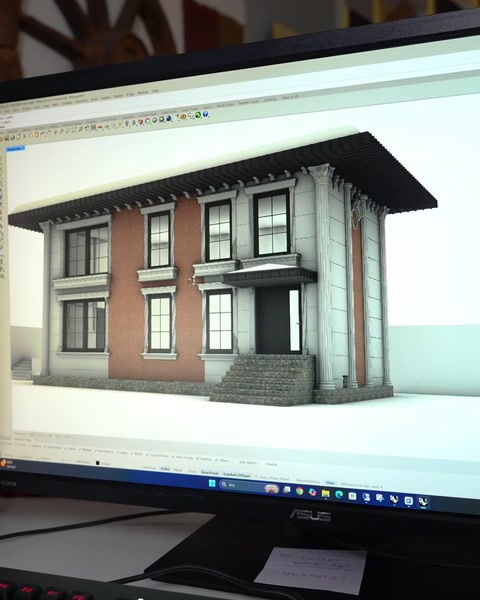Toggle the Polysurfaces selection filter checkbox

[53, 447]
